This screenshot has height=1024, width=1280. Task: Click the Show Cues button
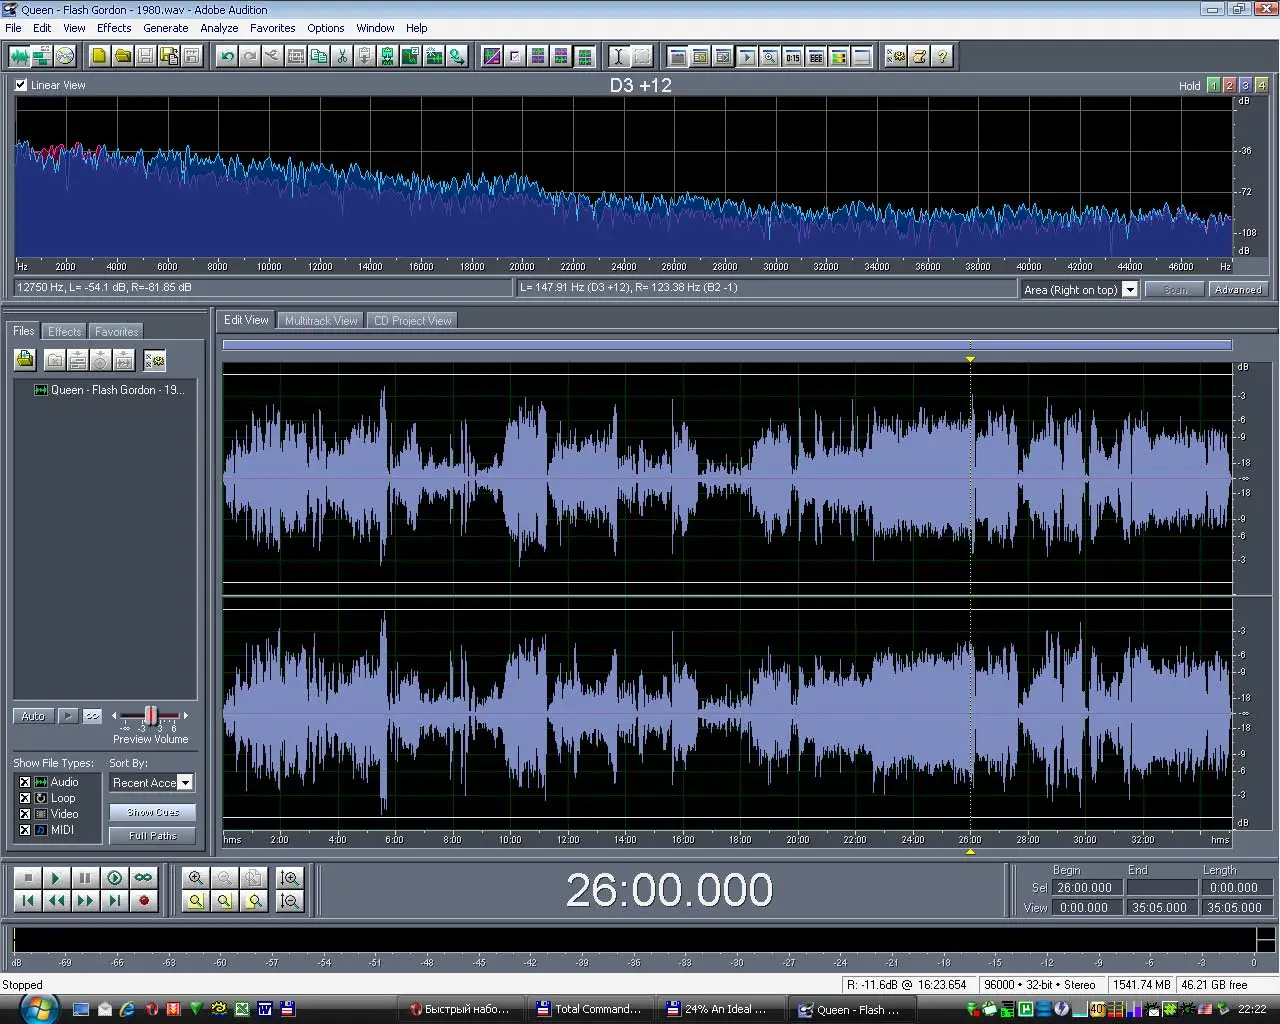[x=153, y=812]
